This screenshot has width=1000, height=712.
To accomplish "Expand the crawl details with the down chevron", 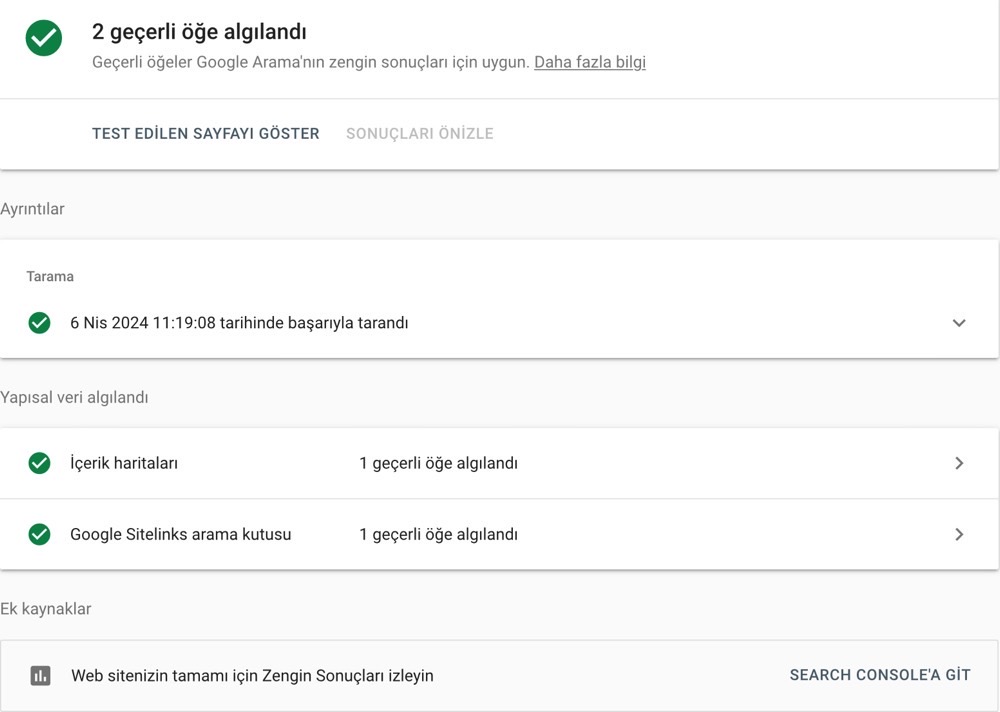I will pyautogui.click(x=959, y=323).
